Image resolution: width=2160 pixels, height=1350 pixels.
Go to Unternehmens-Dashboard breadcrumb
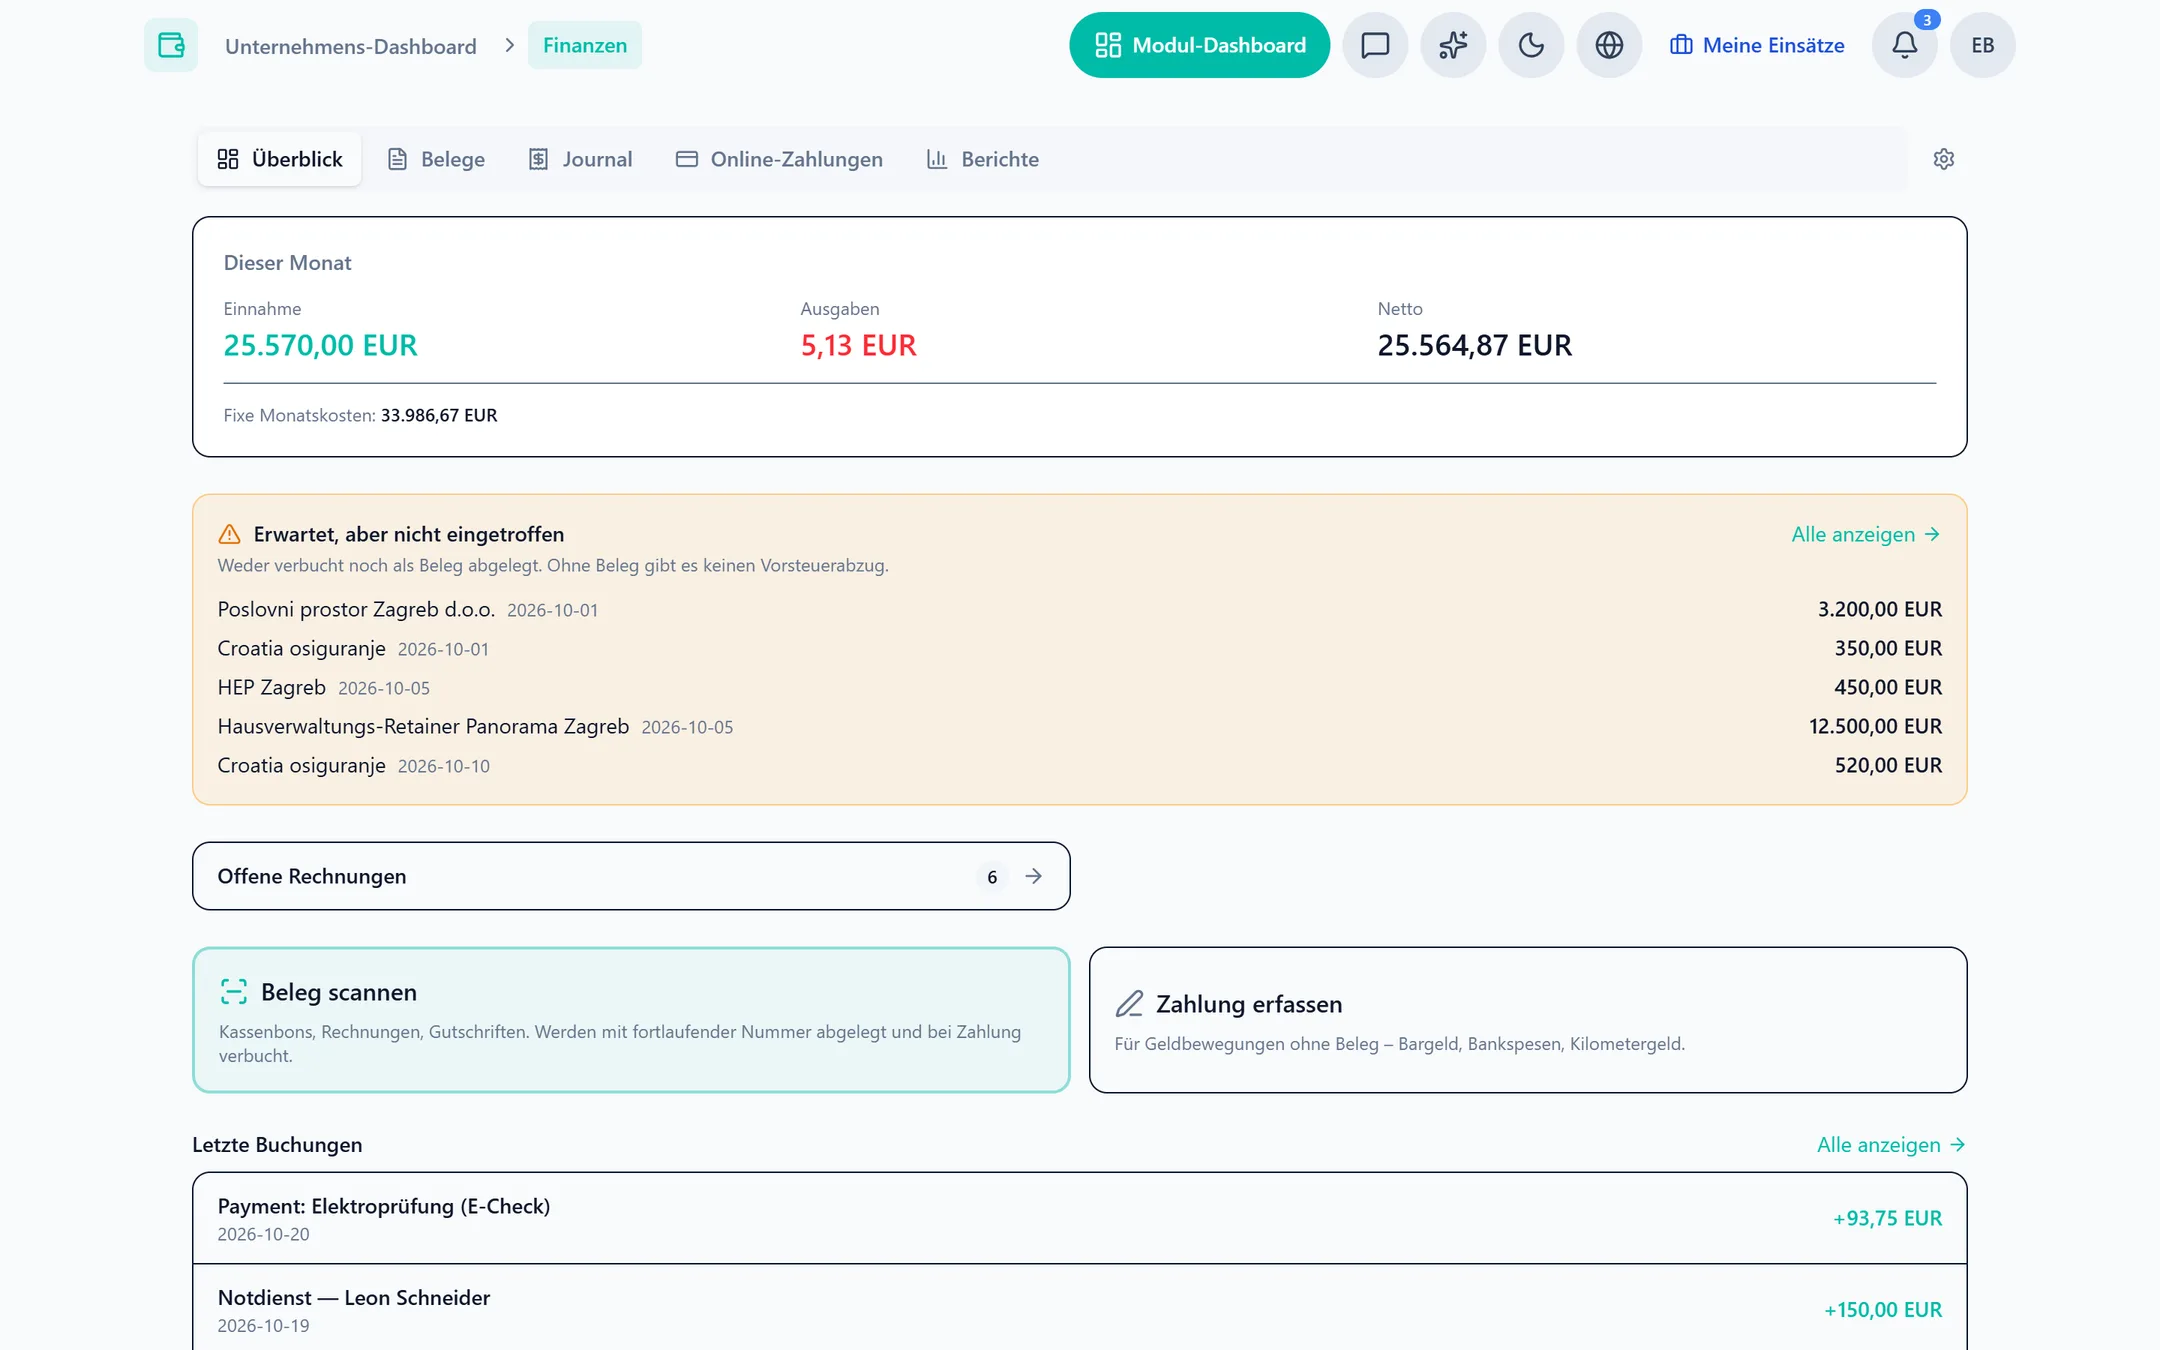(x=351, y=46)
